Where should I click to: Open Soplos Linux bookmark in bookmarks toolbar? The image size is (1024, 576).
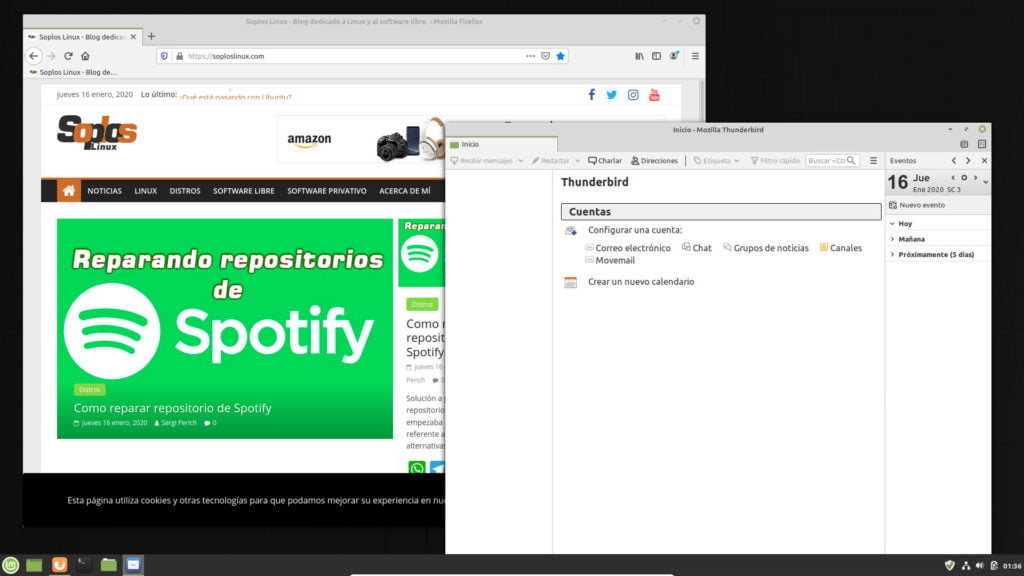pos(73,72)
